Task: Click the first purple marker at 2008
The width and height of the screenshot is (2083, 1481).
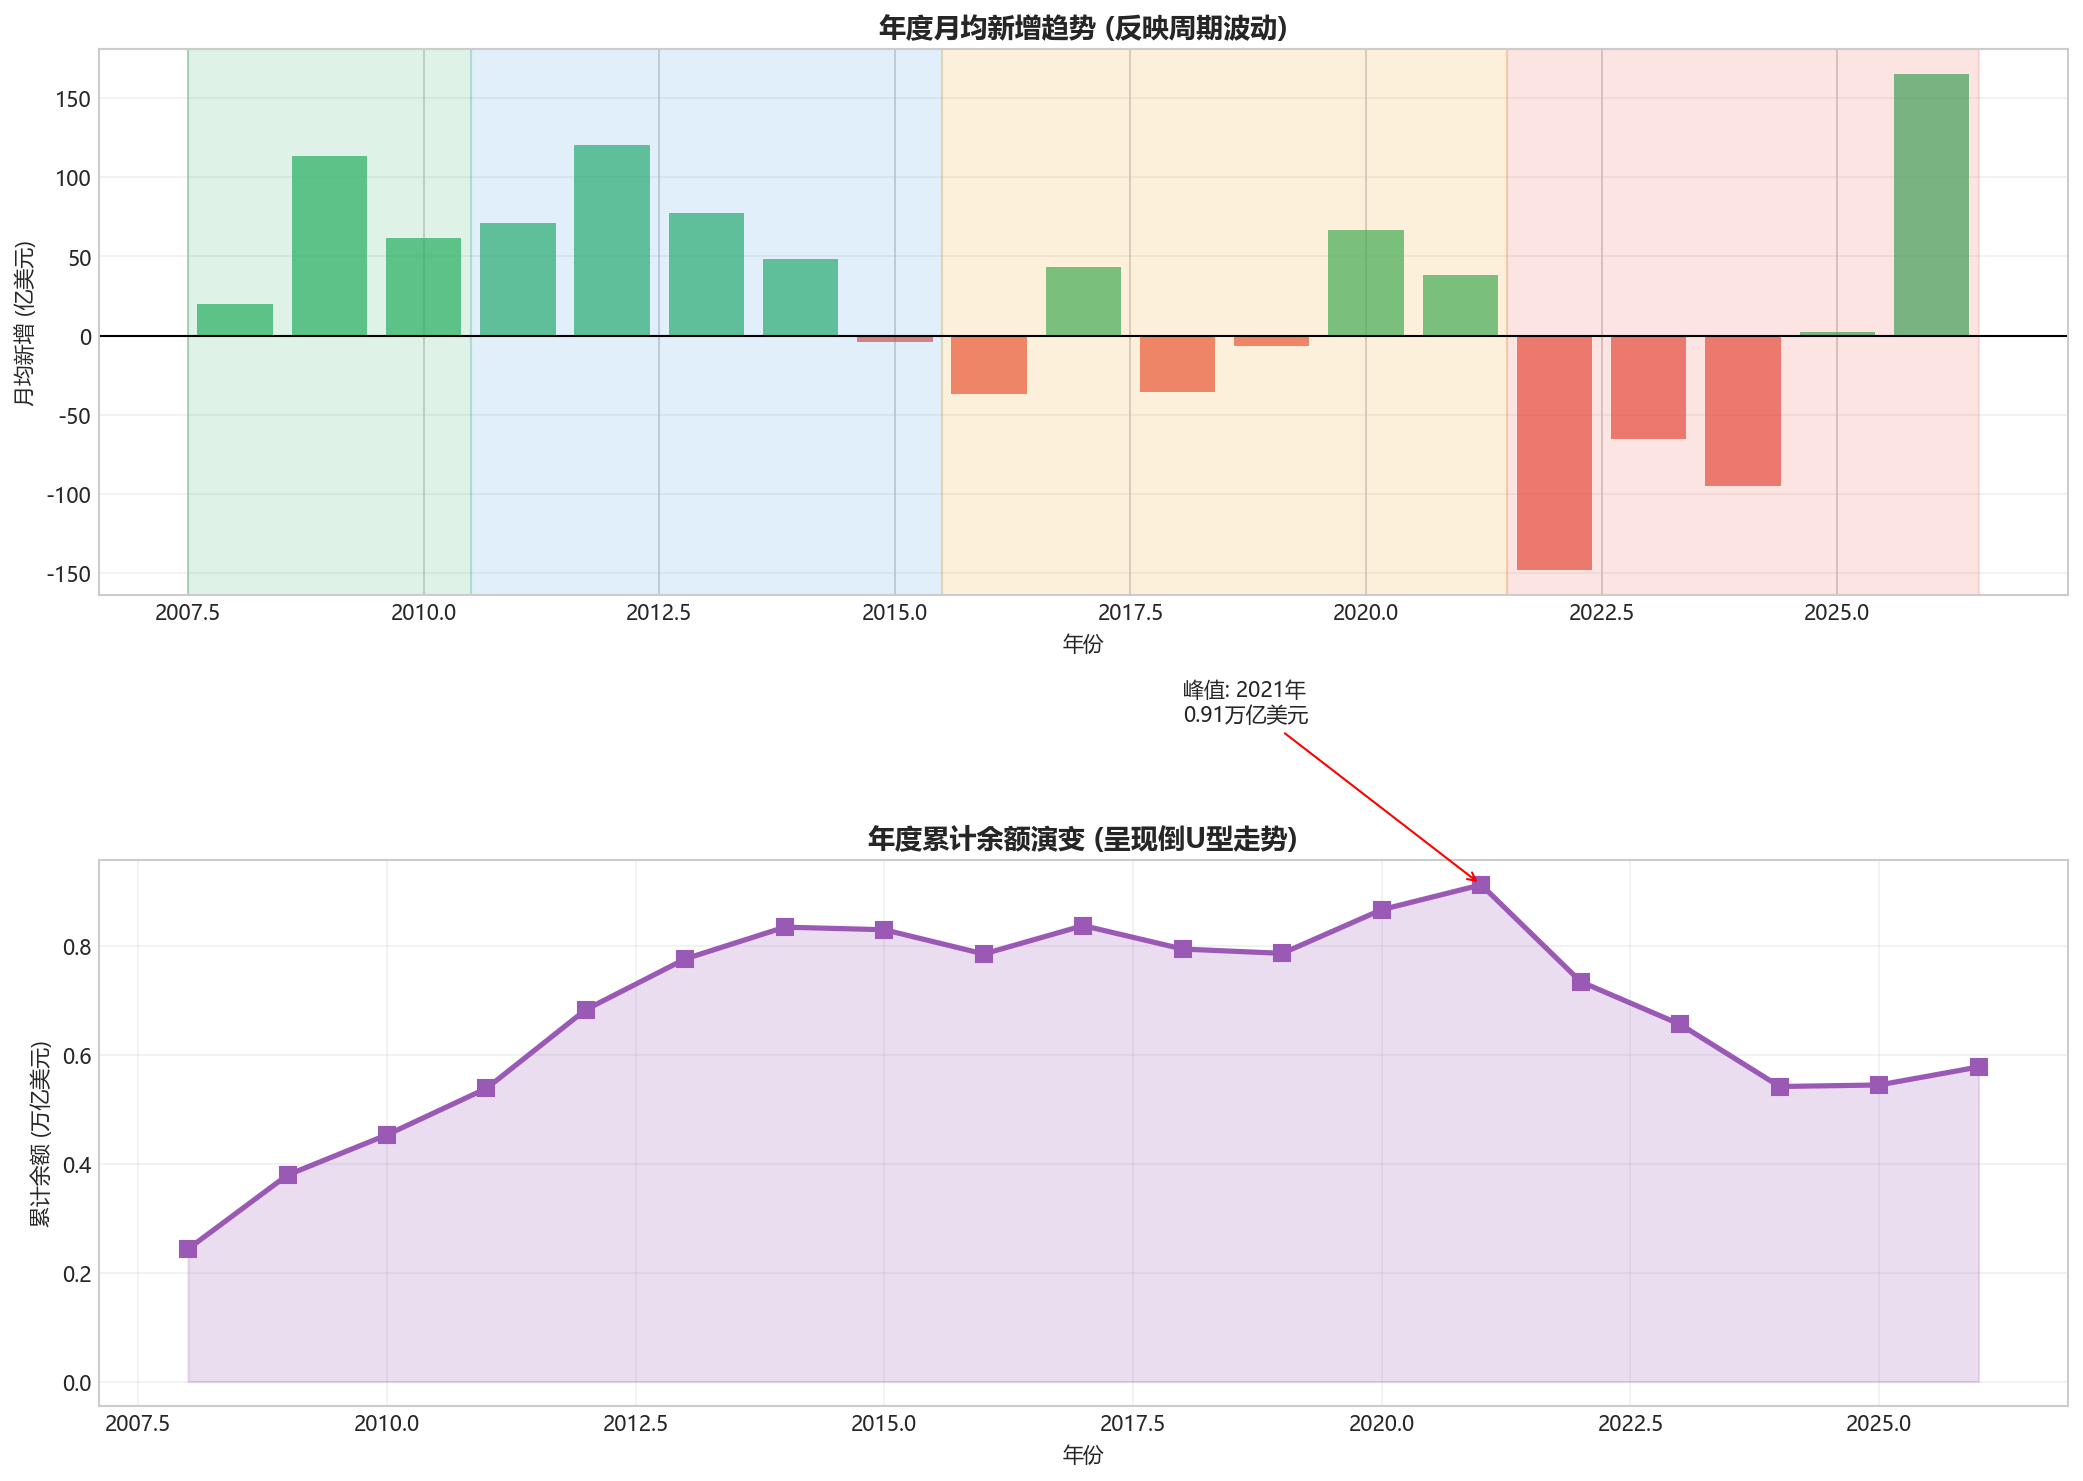Action: [x=188, y=1248]
